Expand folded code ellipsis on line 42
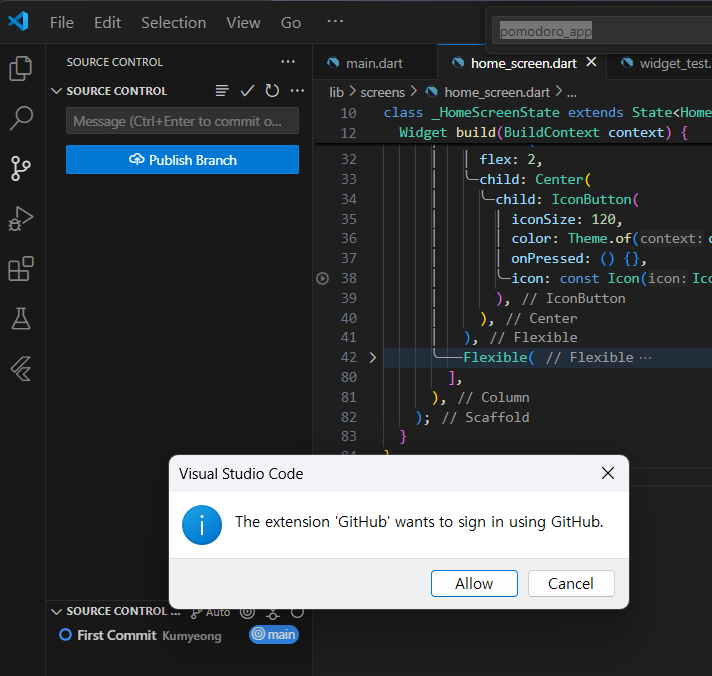Viewport: 712px width, 676px height. 645,358
